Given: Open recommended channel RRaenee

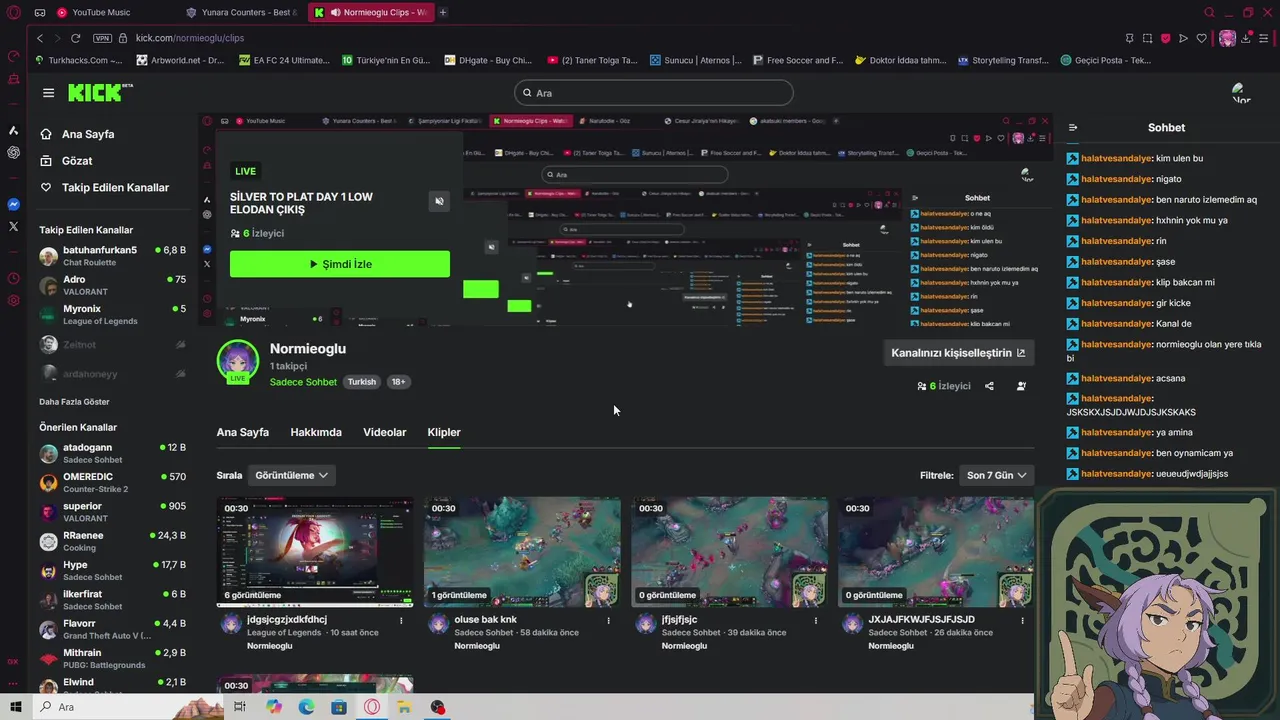Looking at the screenshot, I should click(x=112, y=541).
